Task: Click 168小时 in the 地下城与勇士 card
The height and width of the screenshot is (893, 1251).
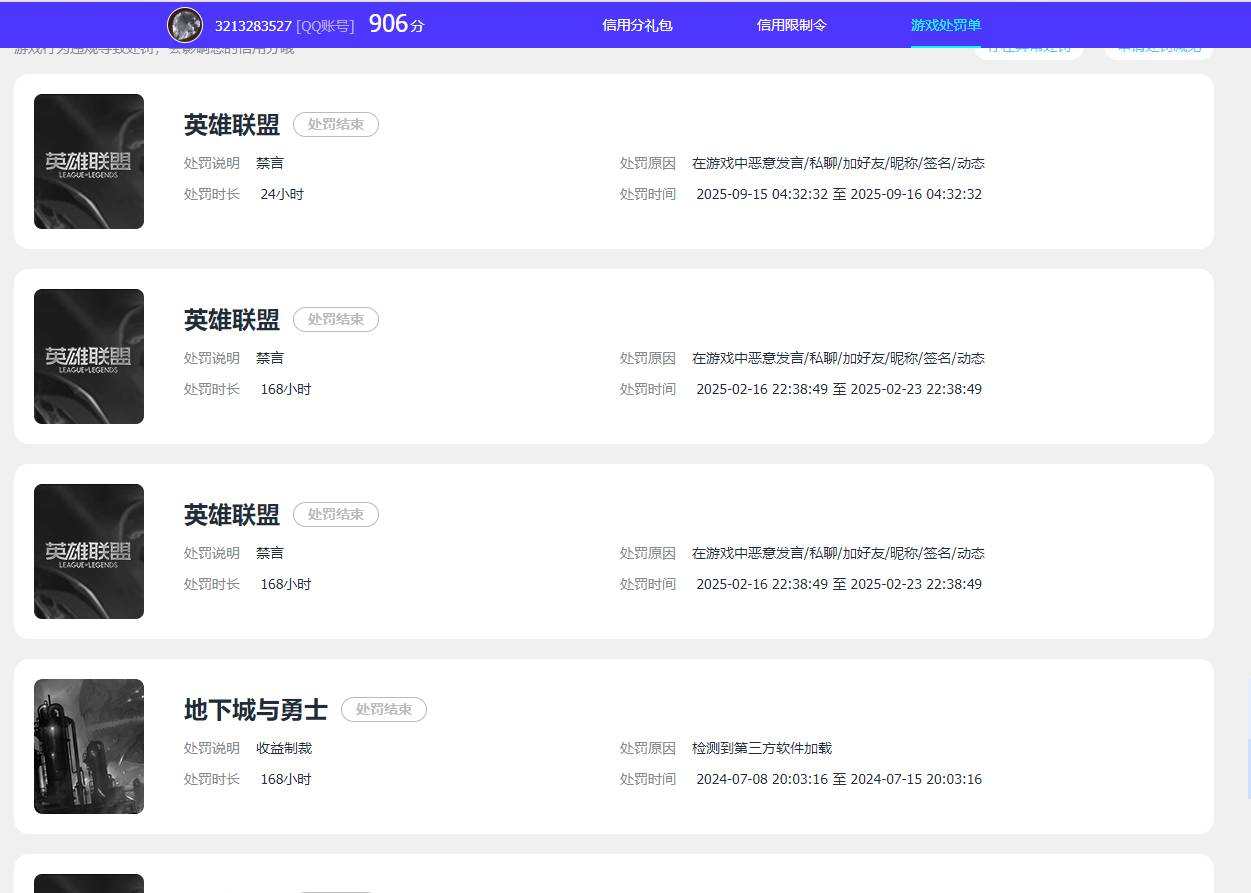Action: 286,779
